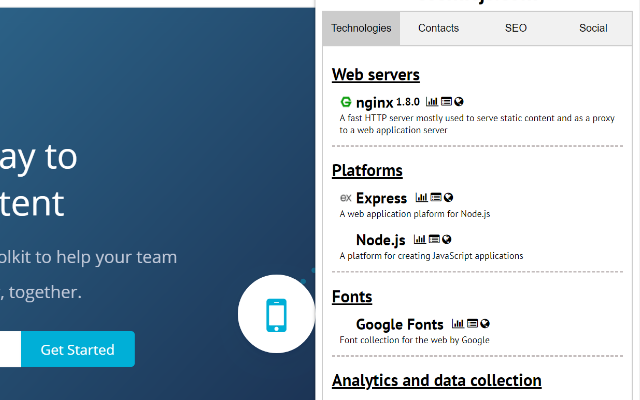
Task: Click the Google Fonts technology name
Action: (x=399, y=324)
